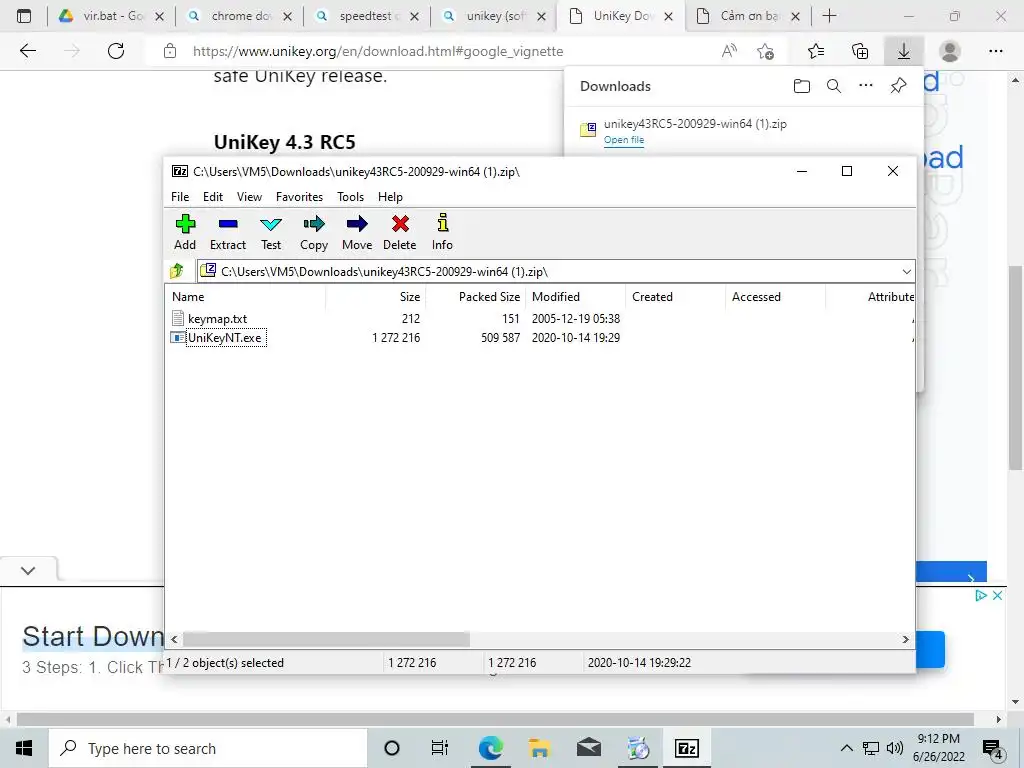Open a new browser tab

829,16
